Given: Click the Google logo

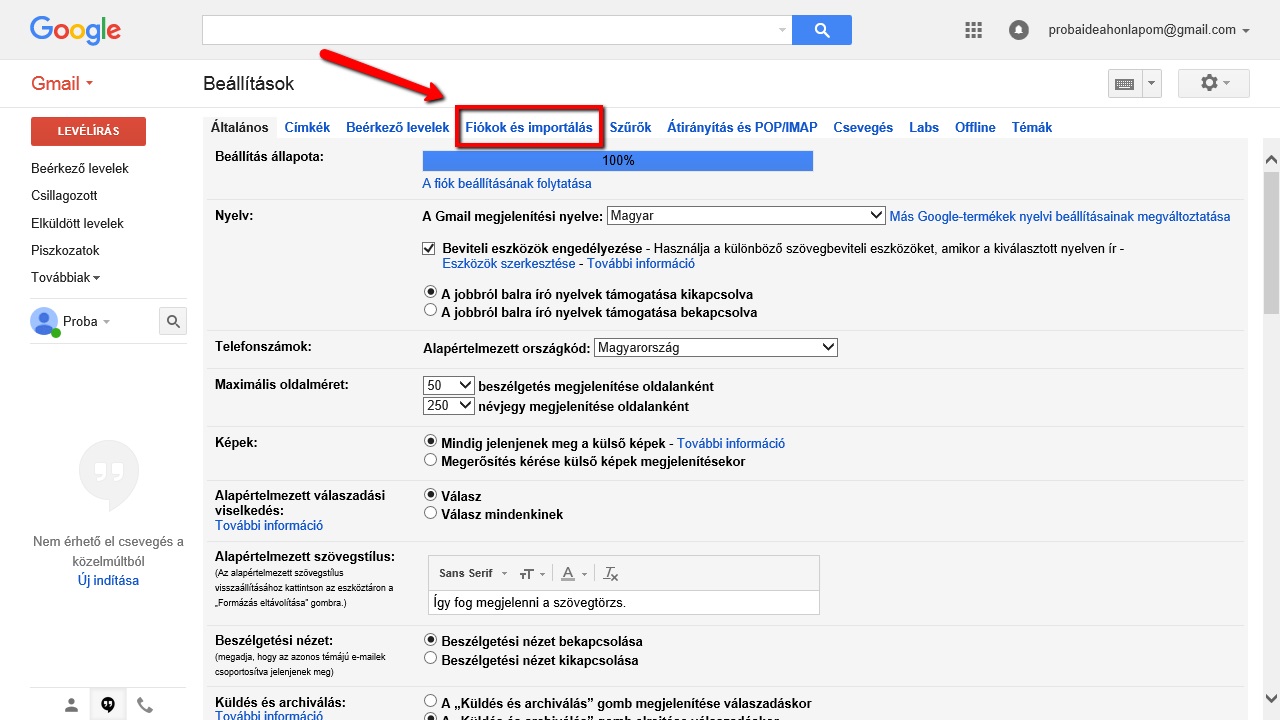Looking at the screenshot, I should tap(75, 31).
